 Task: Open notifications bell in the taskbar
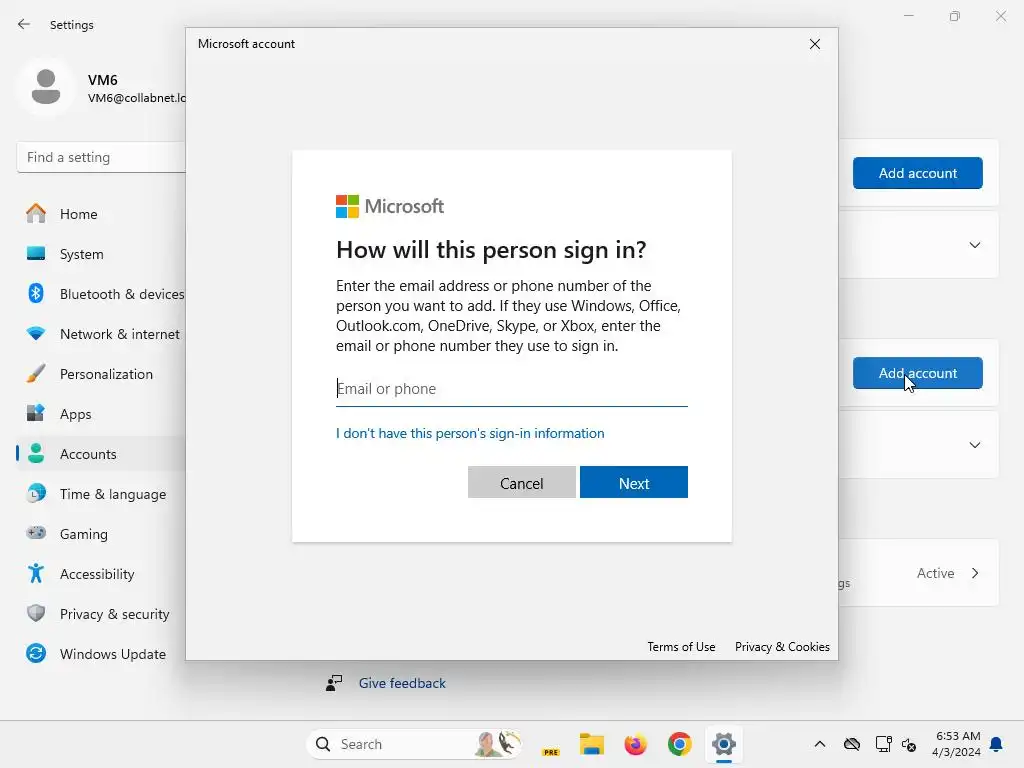point(996,744)
